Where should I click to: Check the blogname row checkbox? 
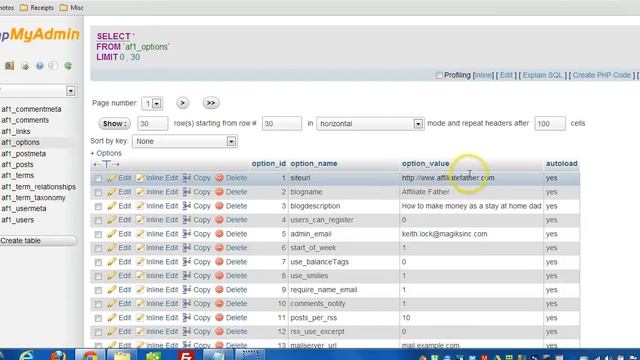click(x=98, y=193)
